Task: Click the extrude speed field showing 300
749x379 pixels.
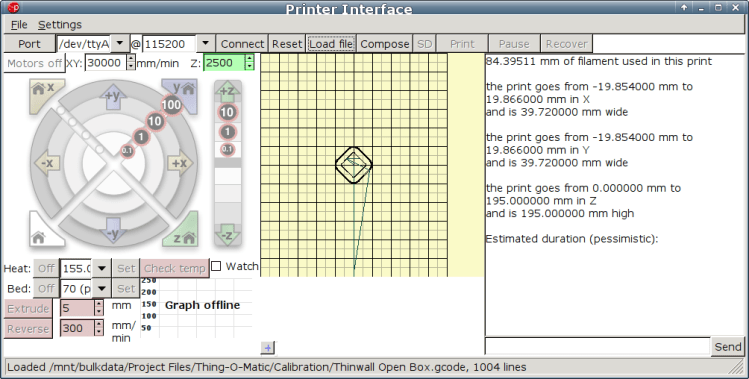Action: pyautogui.click(x=77, y=328)
